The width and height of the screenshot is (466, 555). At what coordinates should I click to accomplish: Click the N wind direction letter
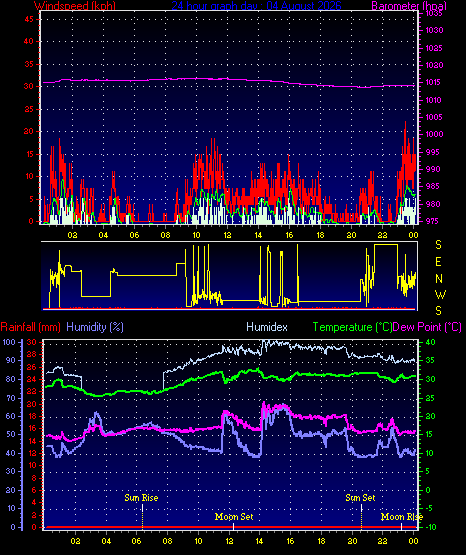(x=439, y=279)
